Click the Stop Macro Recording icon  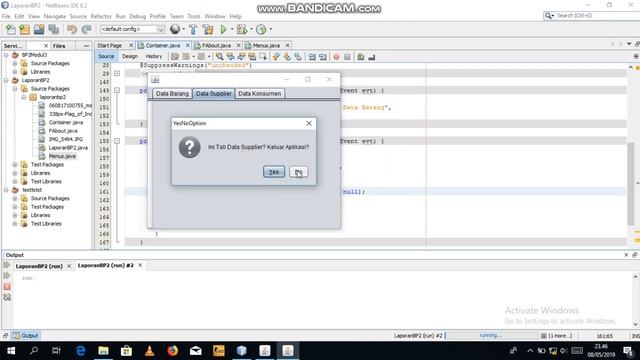[347, 57]
